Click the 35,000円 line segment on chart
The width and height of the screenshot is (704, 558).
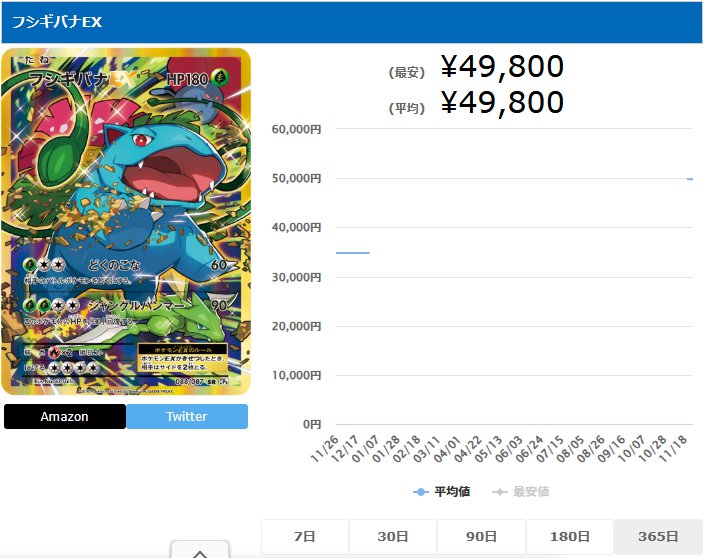pos(353,253)
